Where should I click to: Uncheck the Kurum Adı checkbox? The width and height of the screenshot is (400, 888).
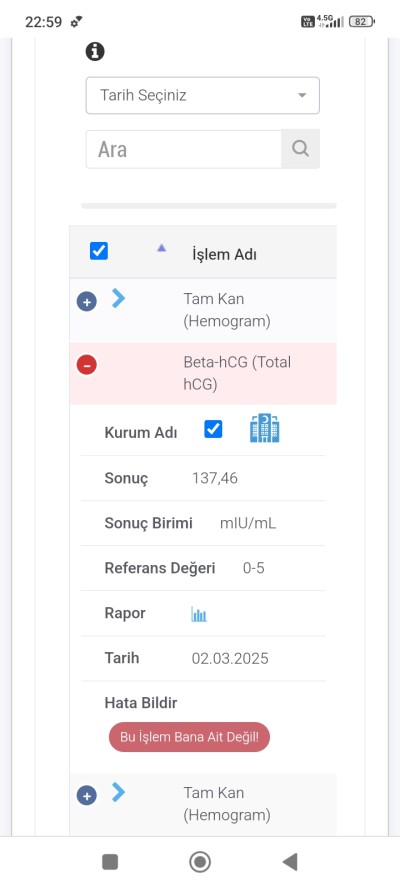(214, 429)
